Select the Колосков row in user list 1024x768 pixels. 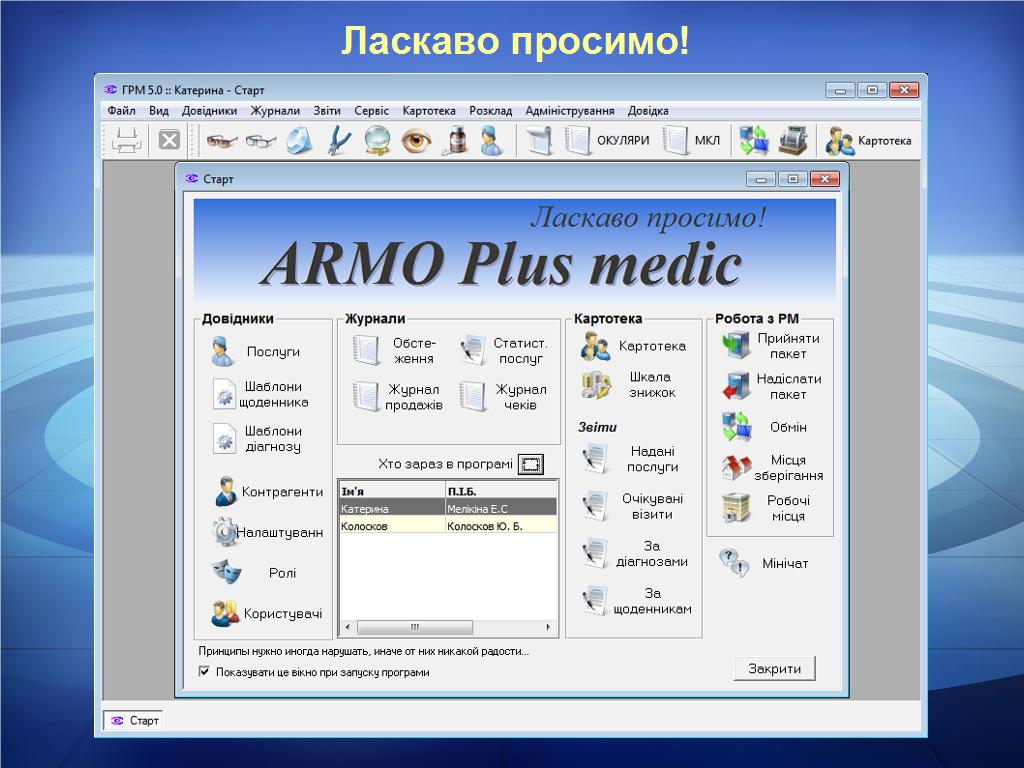click(447, 526)
